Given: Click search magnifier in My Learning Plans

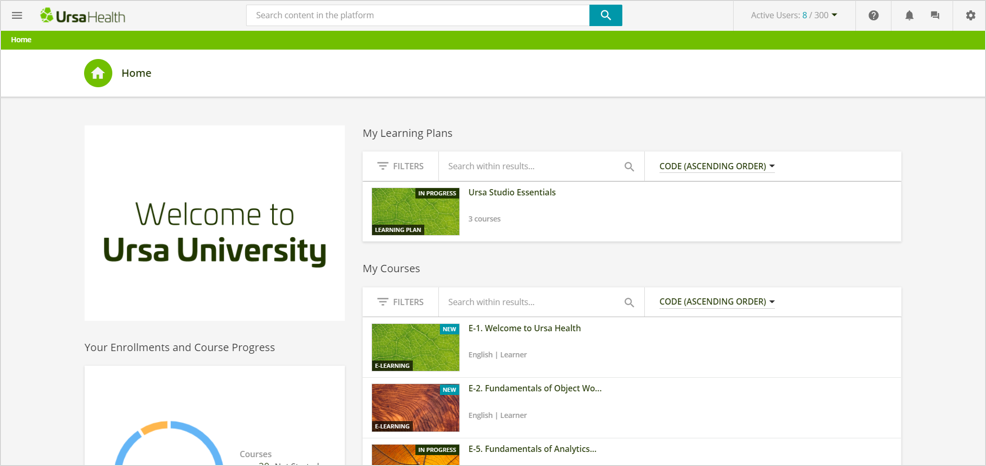Looking at the screenshot, I should tap(629, 167).
